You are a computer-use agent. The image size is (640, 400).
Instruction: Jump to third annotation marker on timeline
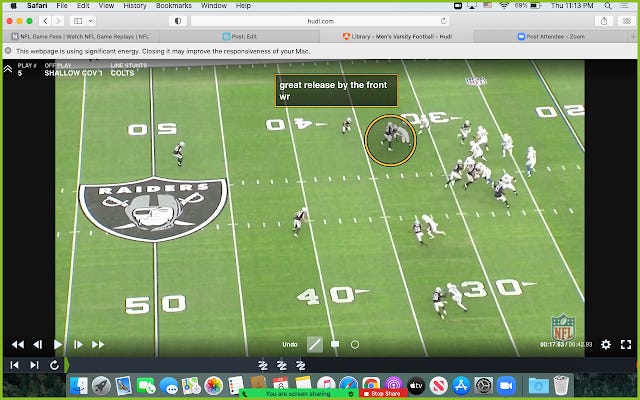[x=301, y=365]
